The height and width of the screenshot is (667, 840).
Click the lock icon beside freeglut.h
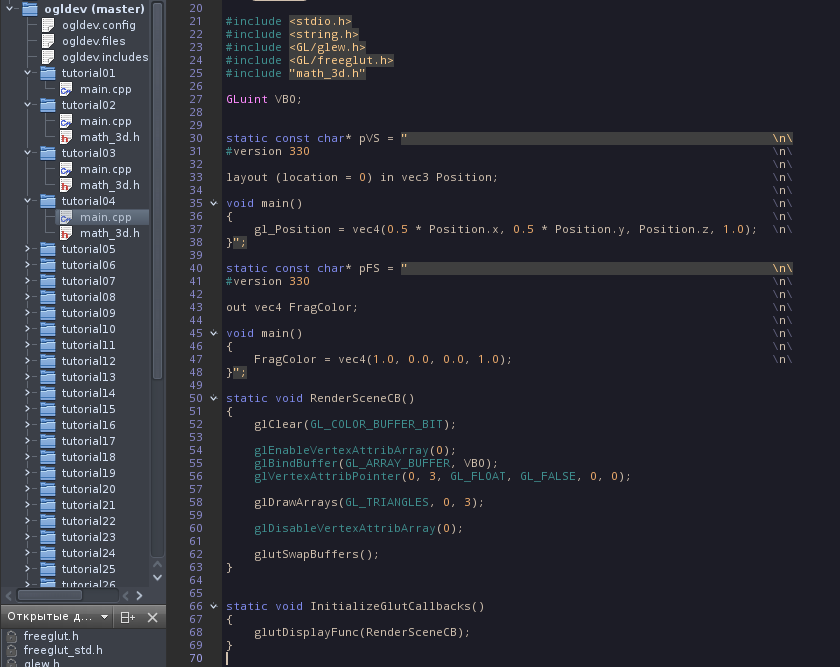[x=12, y=636]
